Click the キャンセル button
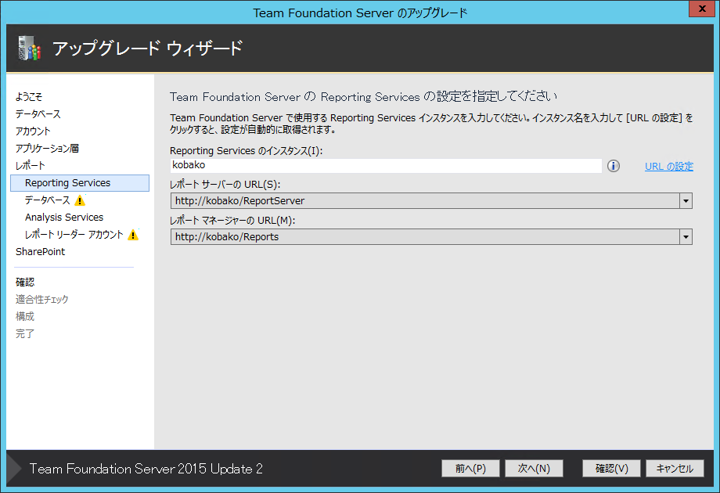 coord(675,468)
